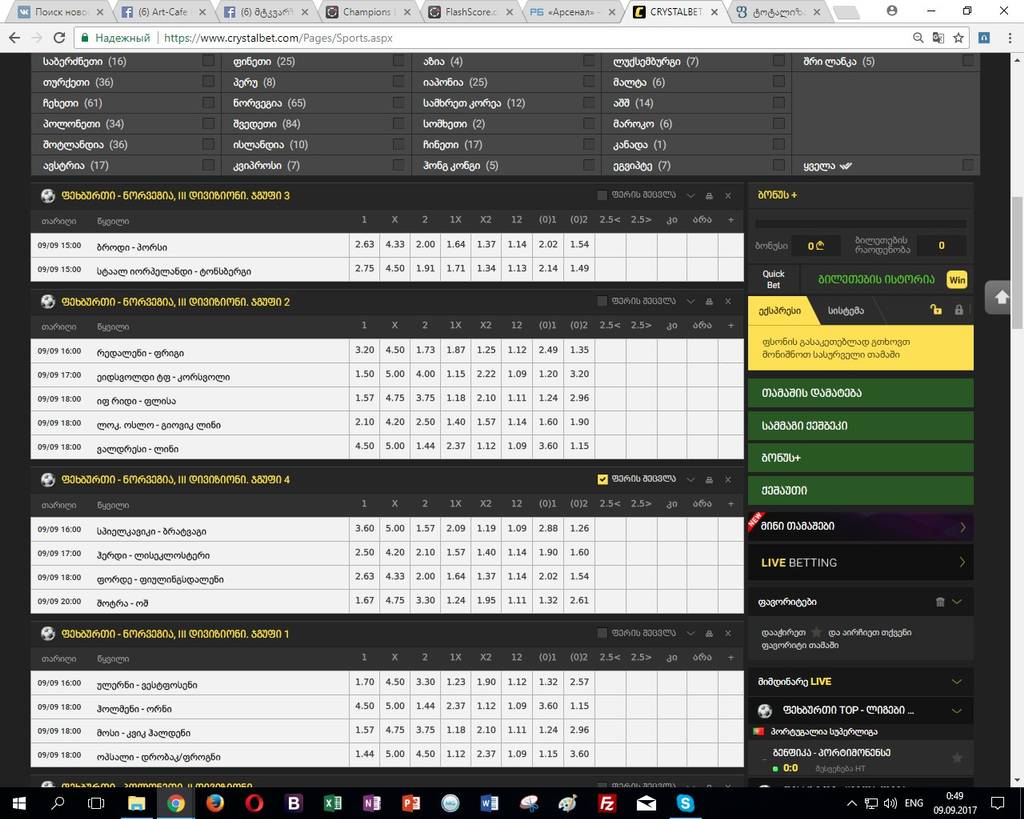The width and height of the screenshot is (1024, 819).
Task: Collapse the ჯგუფი 4 league table chevron
Action: pyautogui.click(x=690, y=479)
